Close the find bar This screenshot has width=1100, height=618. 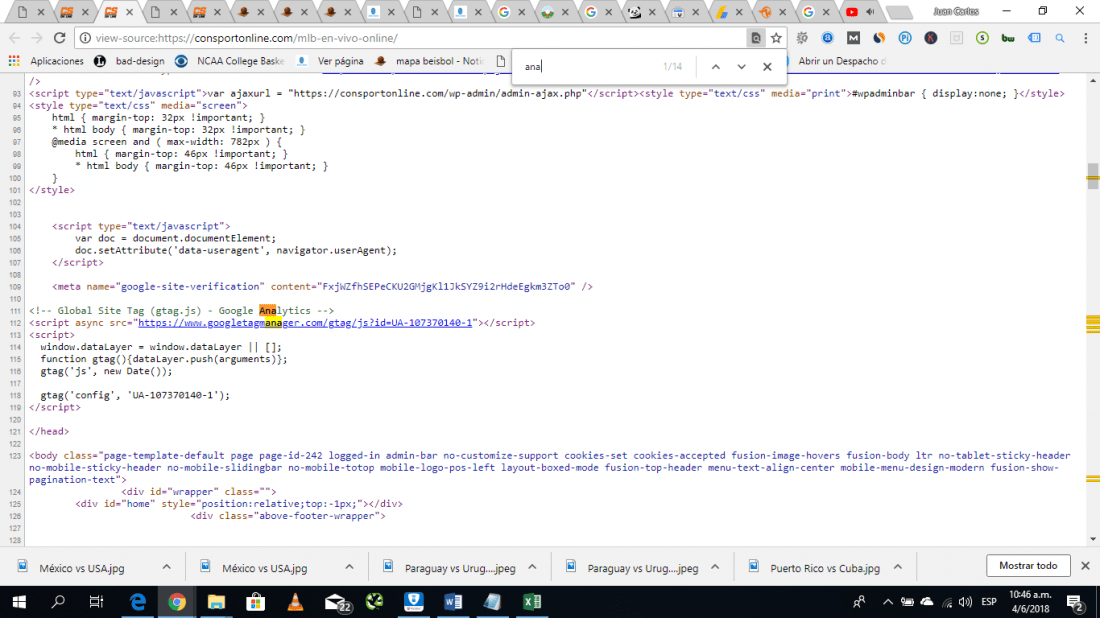[767, 67]
